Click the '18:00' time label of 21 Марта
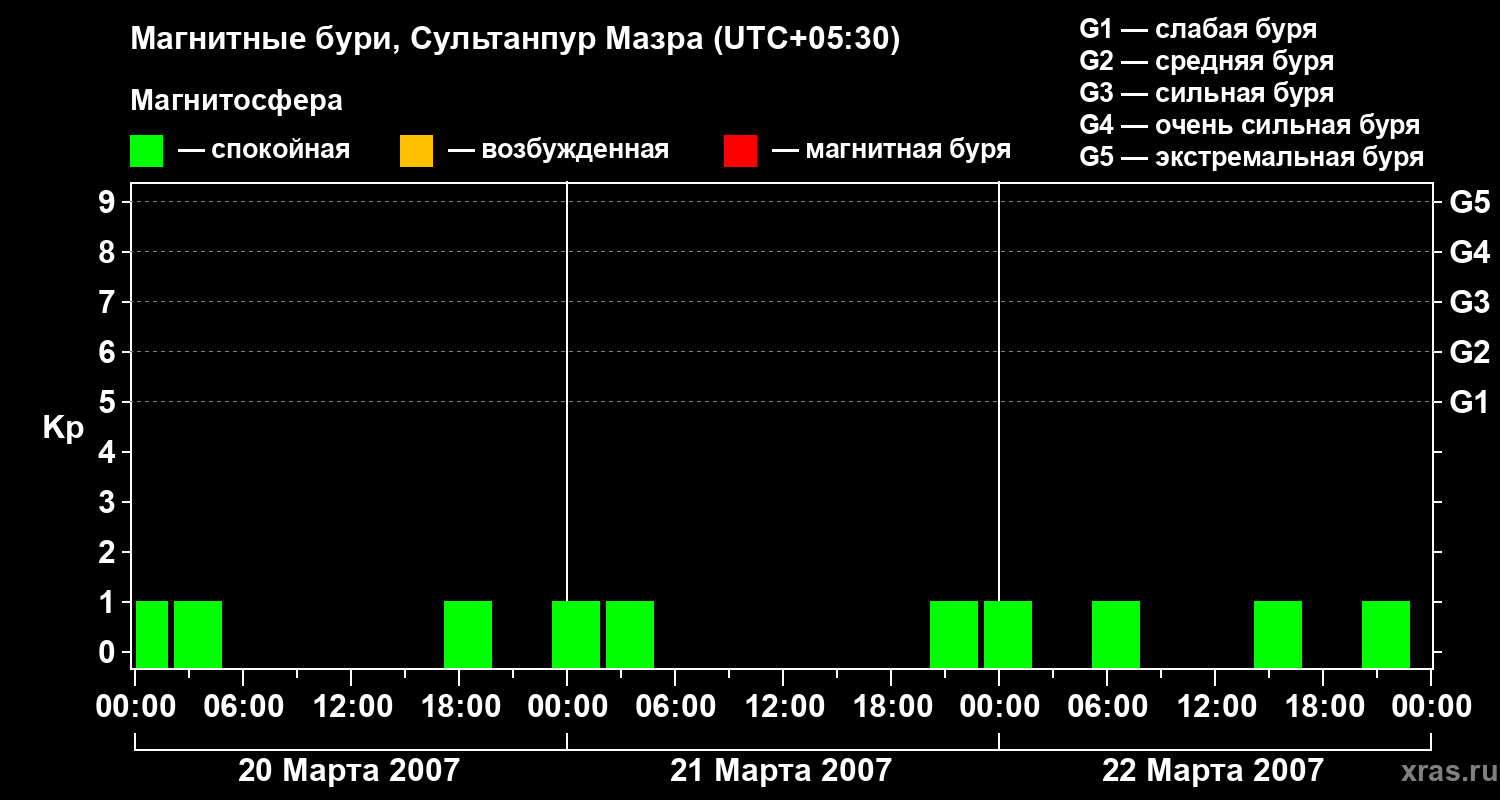The height and width of the screenshot is (800, 1500). pos(891,707)
